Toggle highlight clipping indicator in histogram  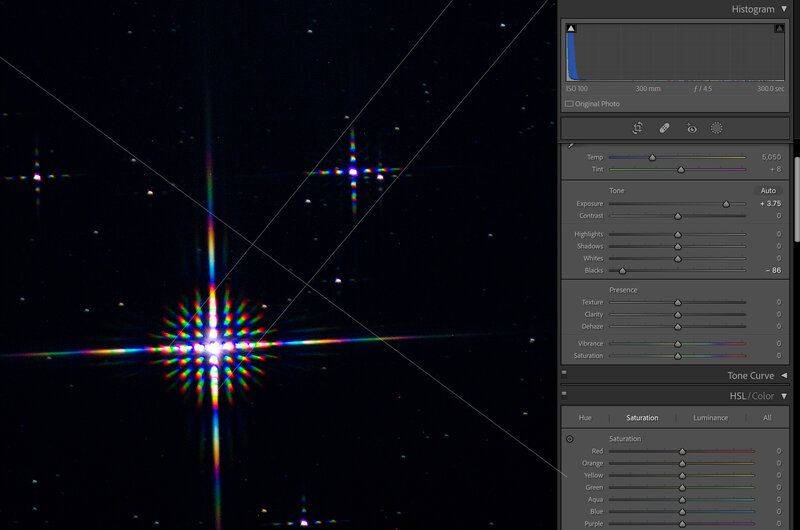779,29
